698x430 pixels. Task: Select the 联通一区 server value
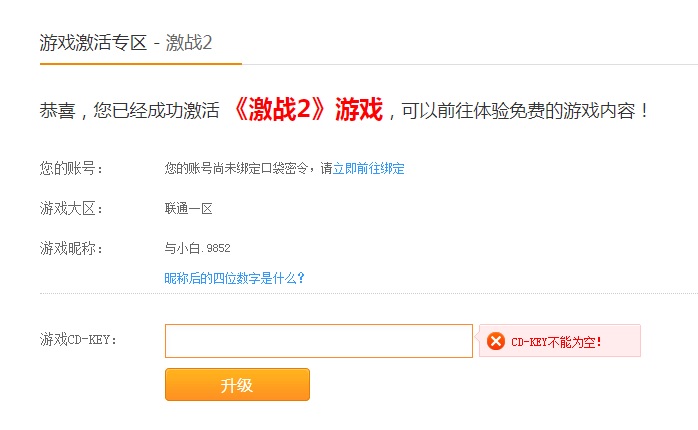pos(189,209)
